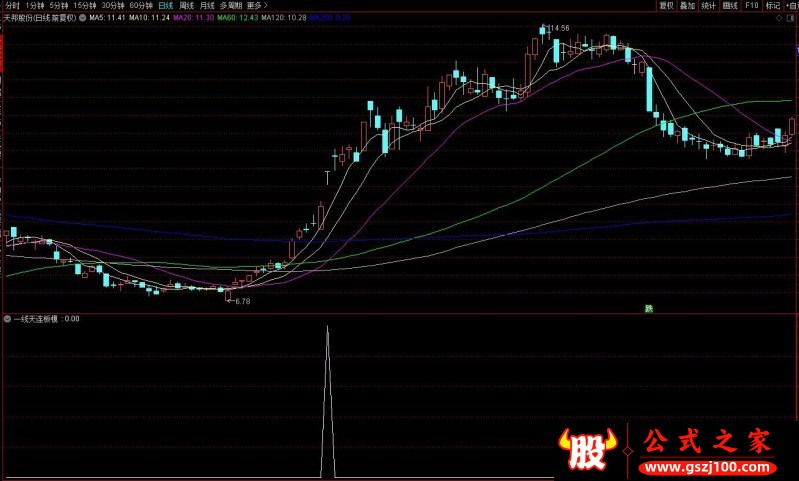The image size is (799, 481).
Task: Open the 标记 marking menu
Action: click(x=772, y=5)
